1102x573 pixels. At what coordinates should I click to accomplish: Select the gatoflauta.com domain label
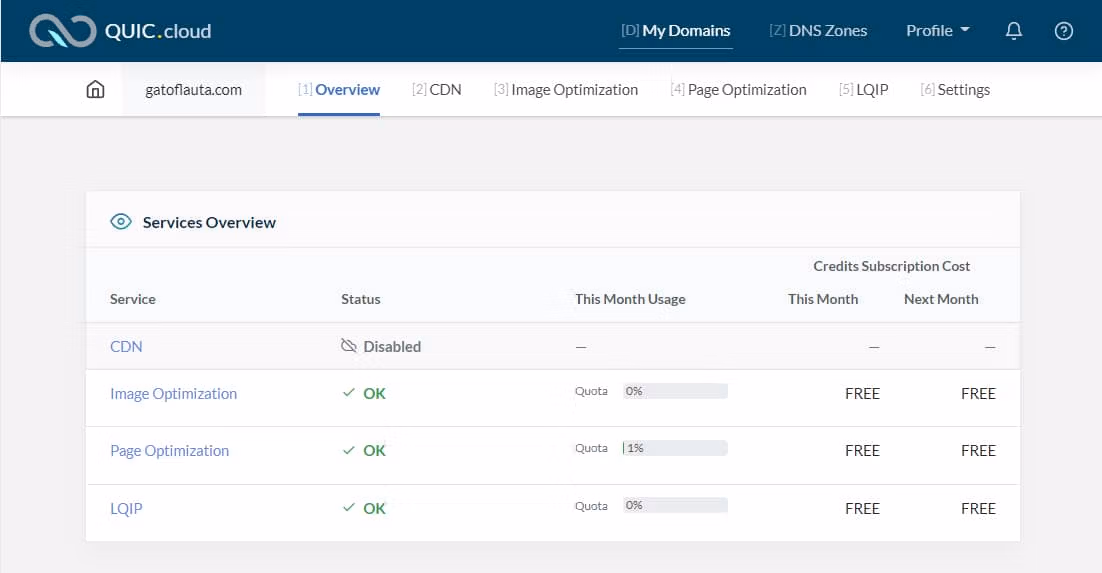[193, 90]
